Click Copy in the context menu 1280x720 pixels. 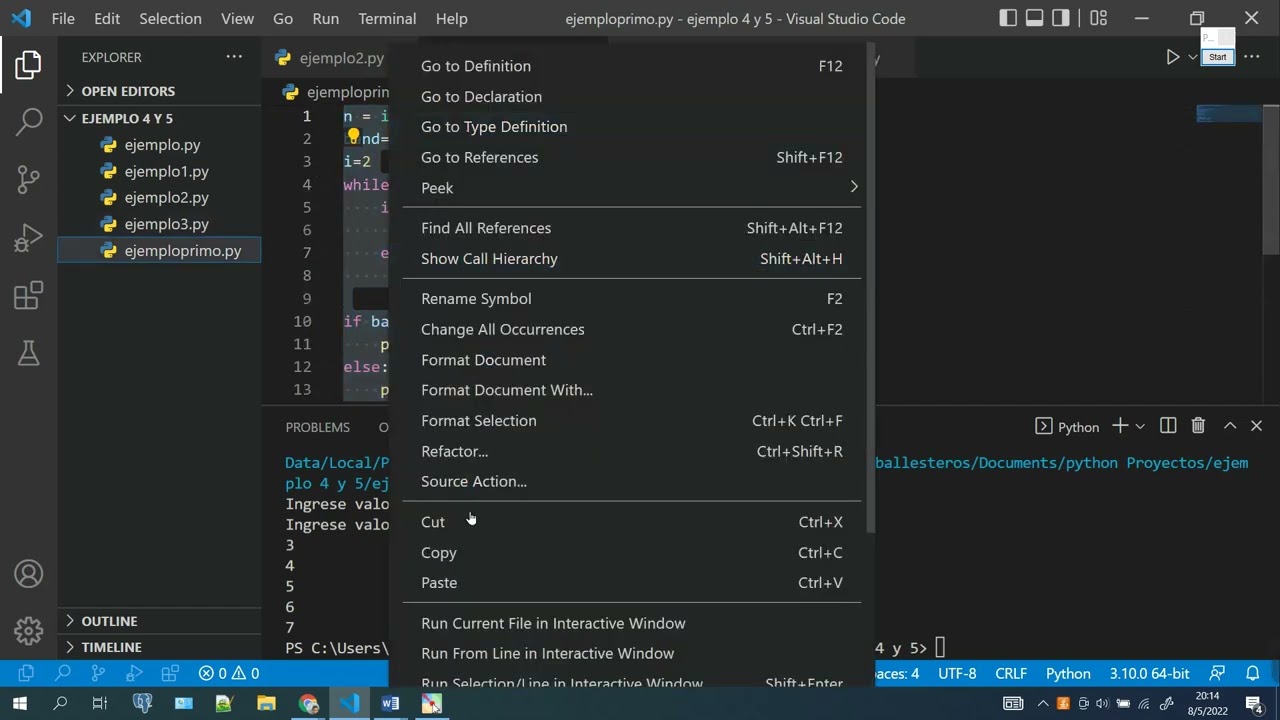coord(632,553)
